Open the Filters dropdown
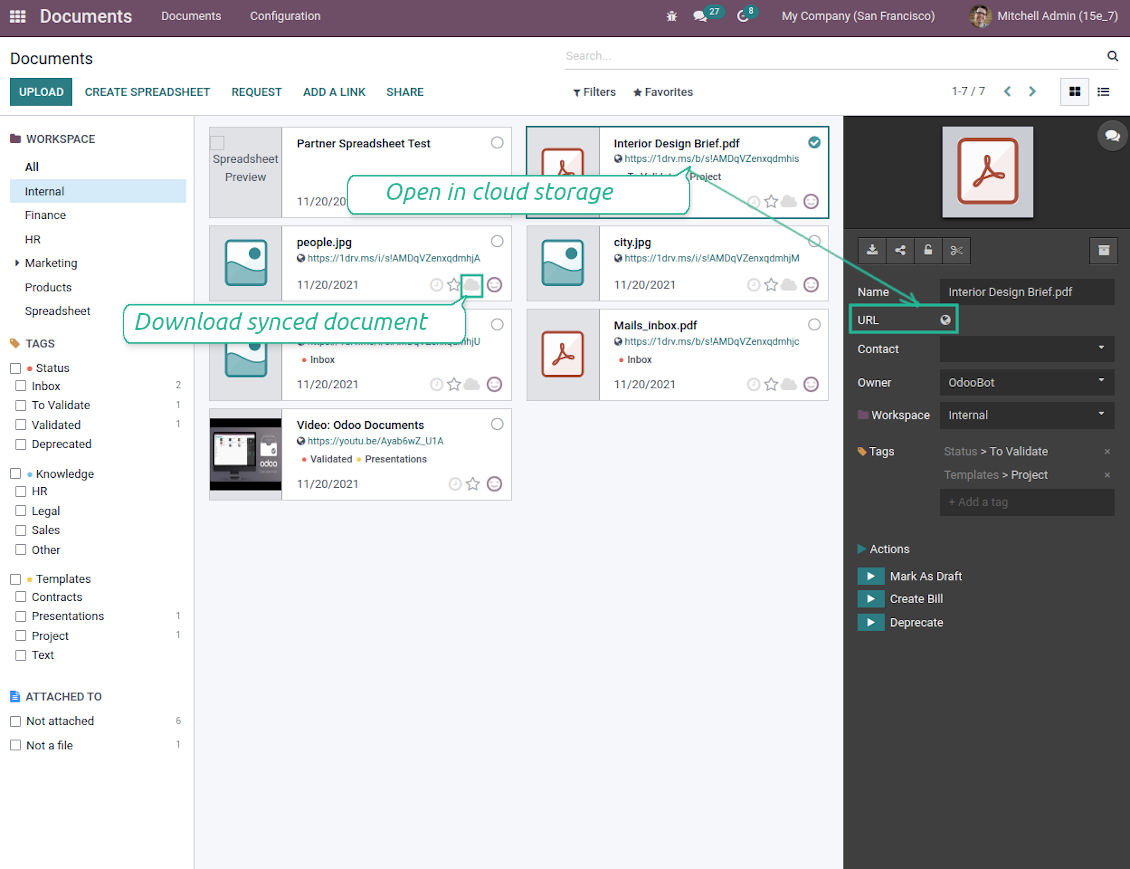The image size is (1130, 869). click(x=595, y=92)
